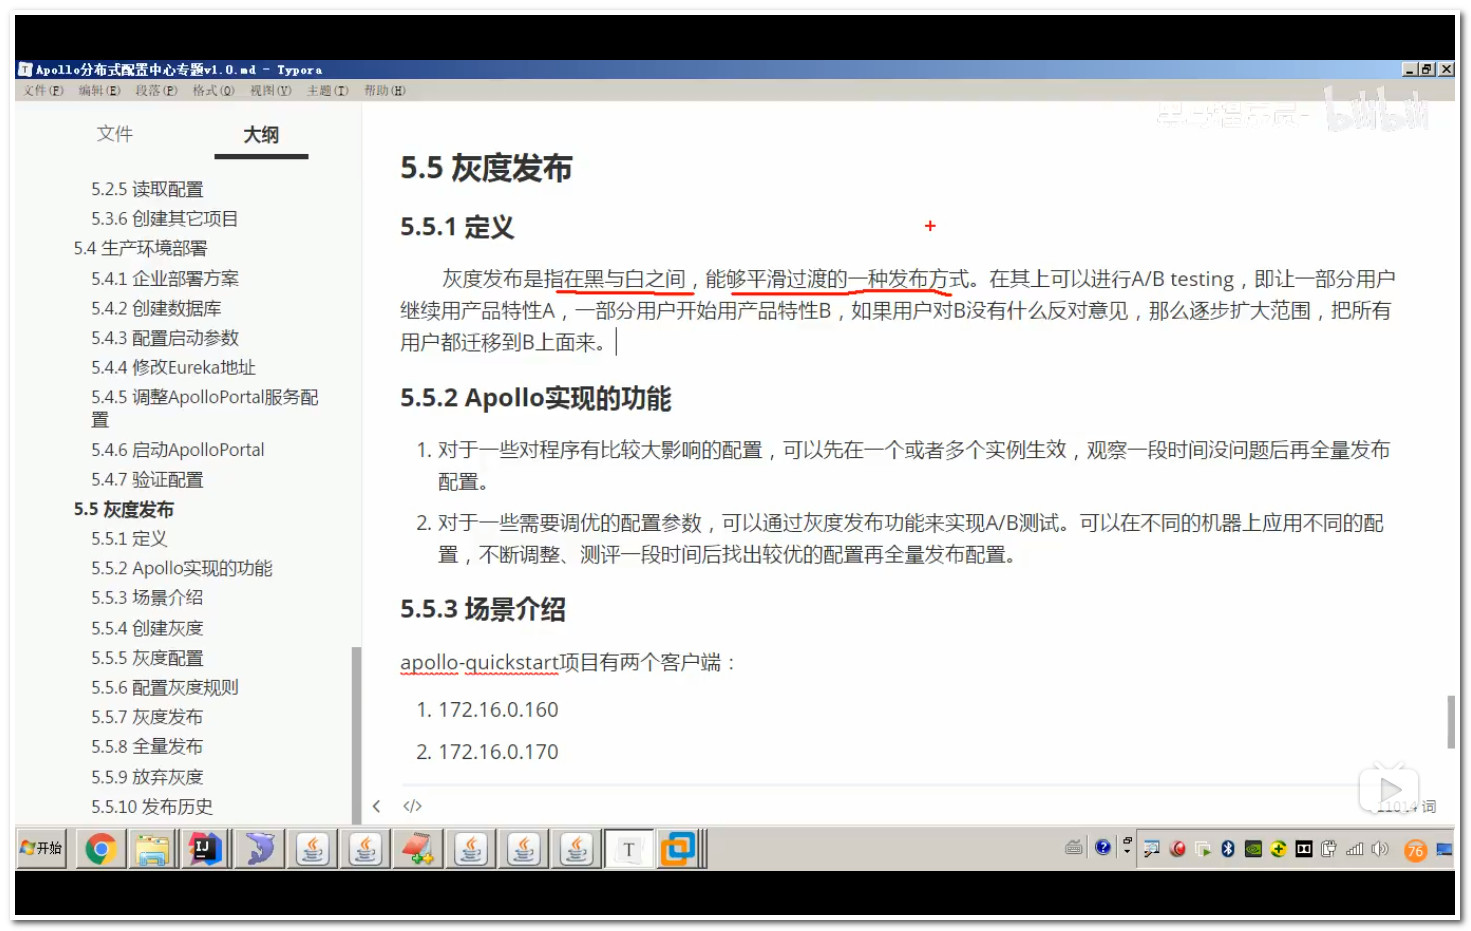The image size is (1471, 931).
Task: Select outline item 5.5.6 配置灰度规则
Action: (165, 687)
